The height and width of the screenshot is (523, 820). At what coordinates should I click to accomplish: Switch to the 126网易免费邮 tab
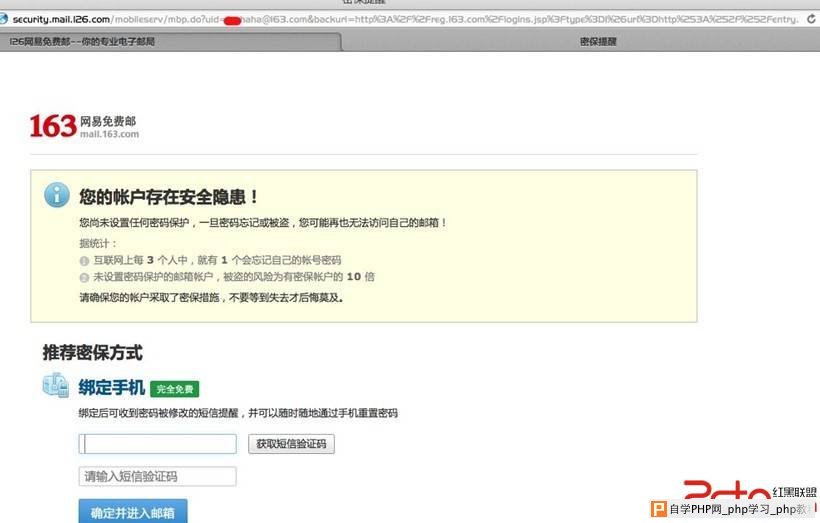pos(170,42)
